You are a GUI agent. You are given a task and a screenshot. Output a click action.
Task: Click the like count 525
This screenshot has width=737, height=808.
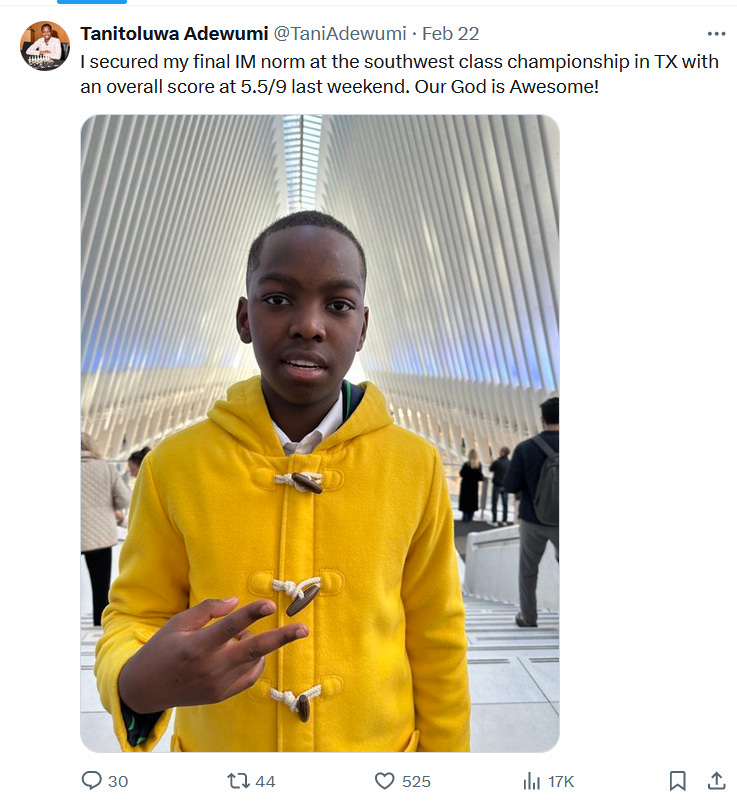coord(416,781)
